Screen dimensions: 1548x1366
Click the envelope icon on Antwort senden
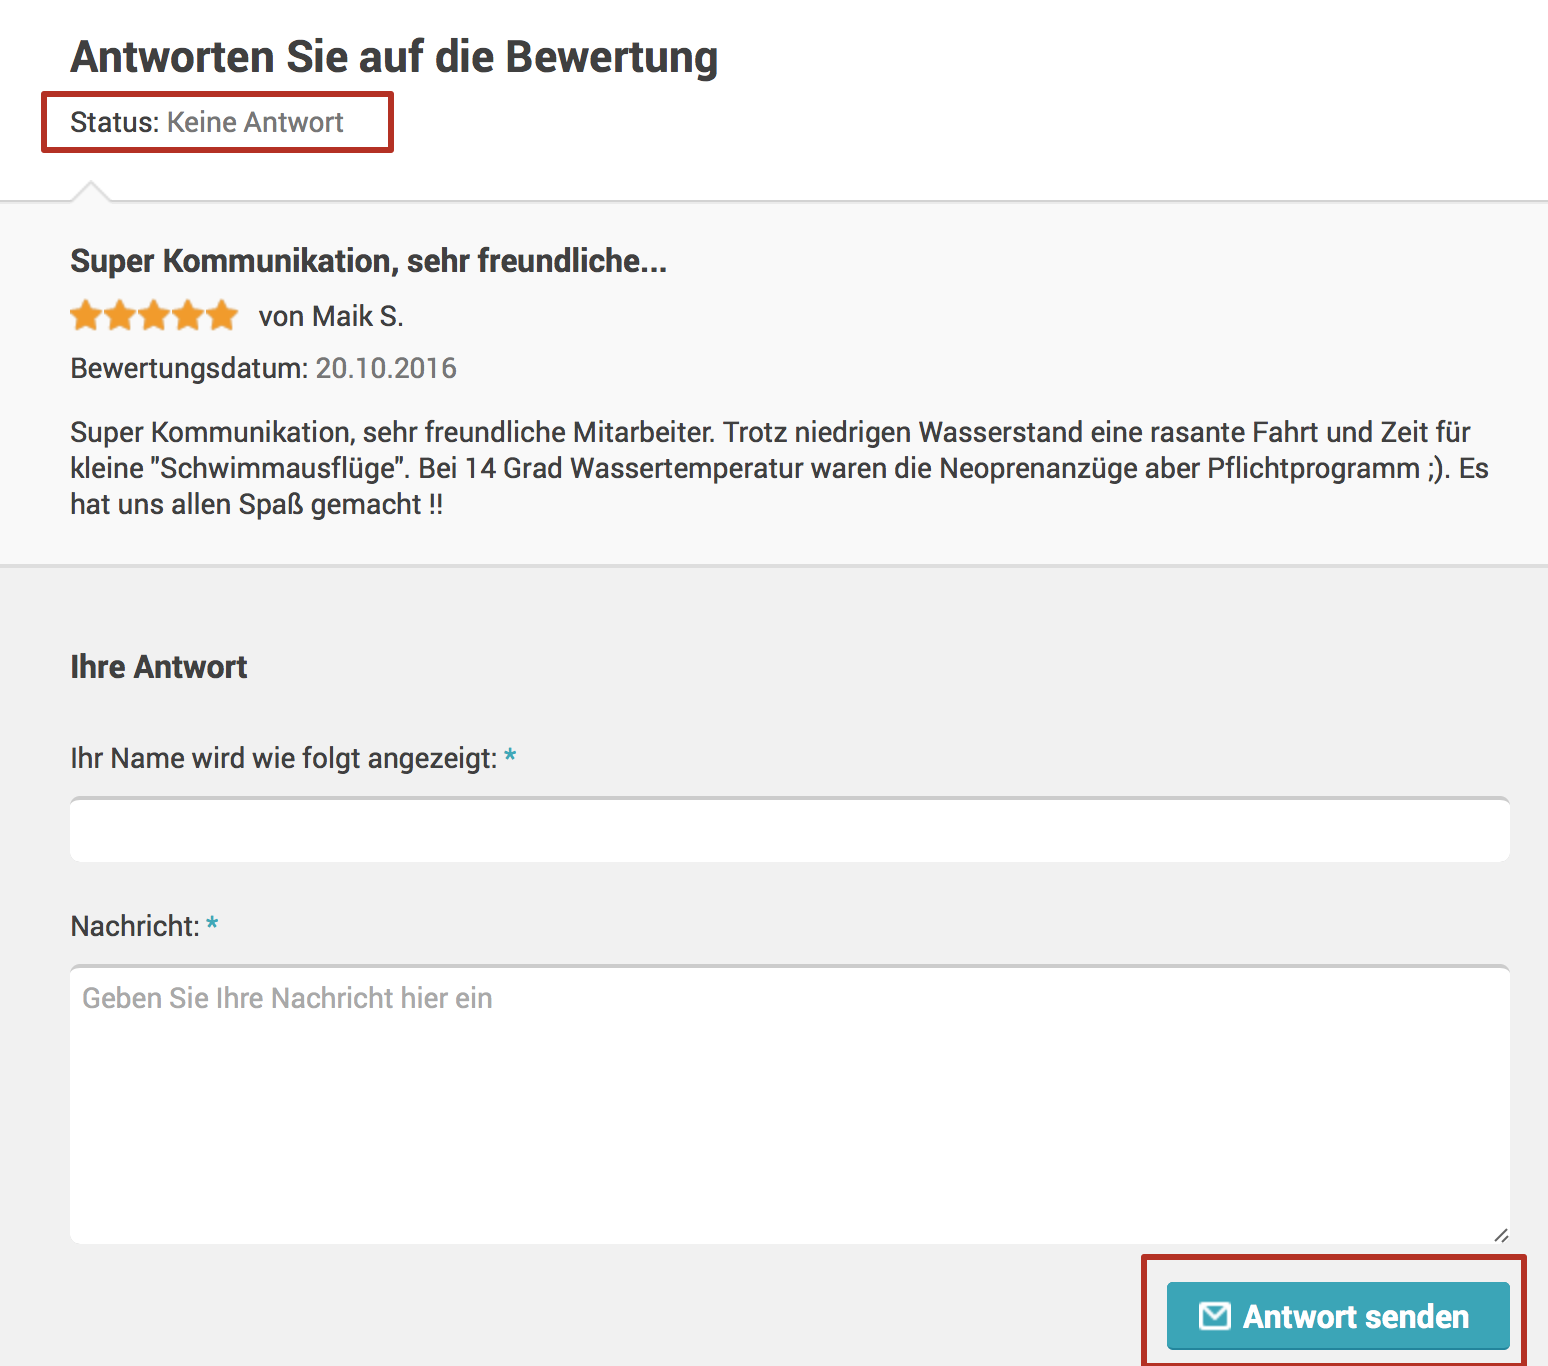click(1214, 1316)
